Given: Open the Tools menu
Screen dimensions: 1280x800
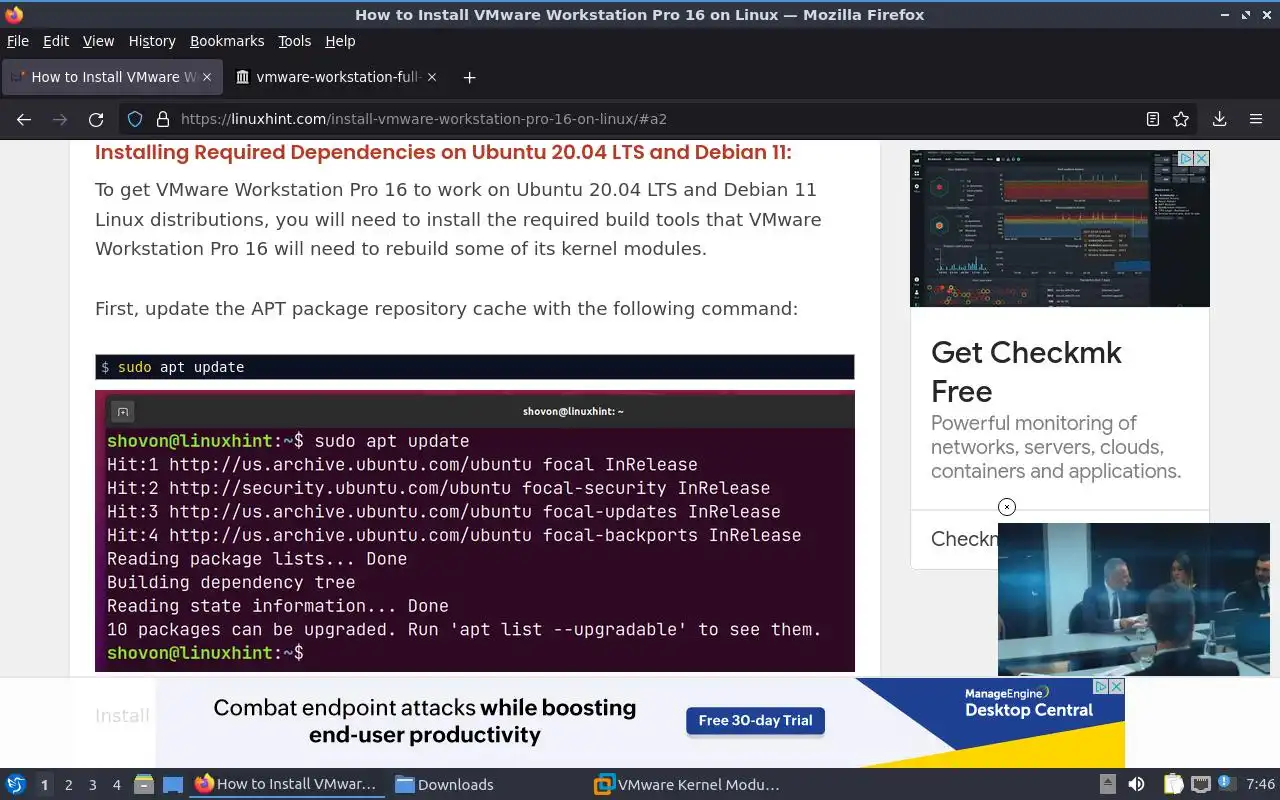Looking at the screenshot, I should [x=295, y=41].
